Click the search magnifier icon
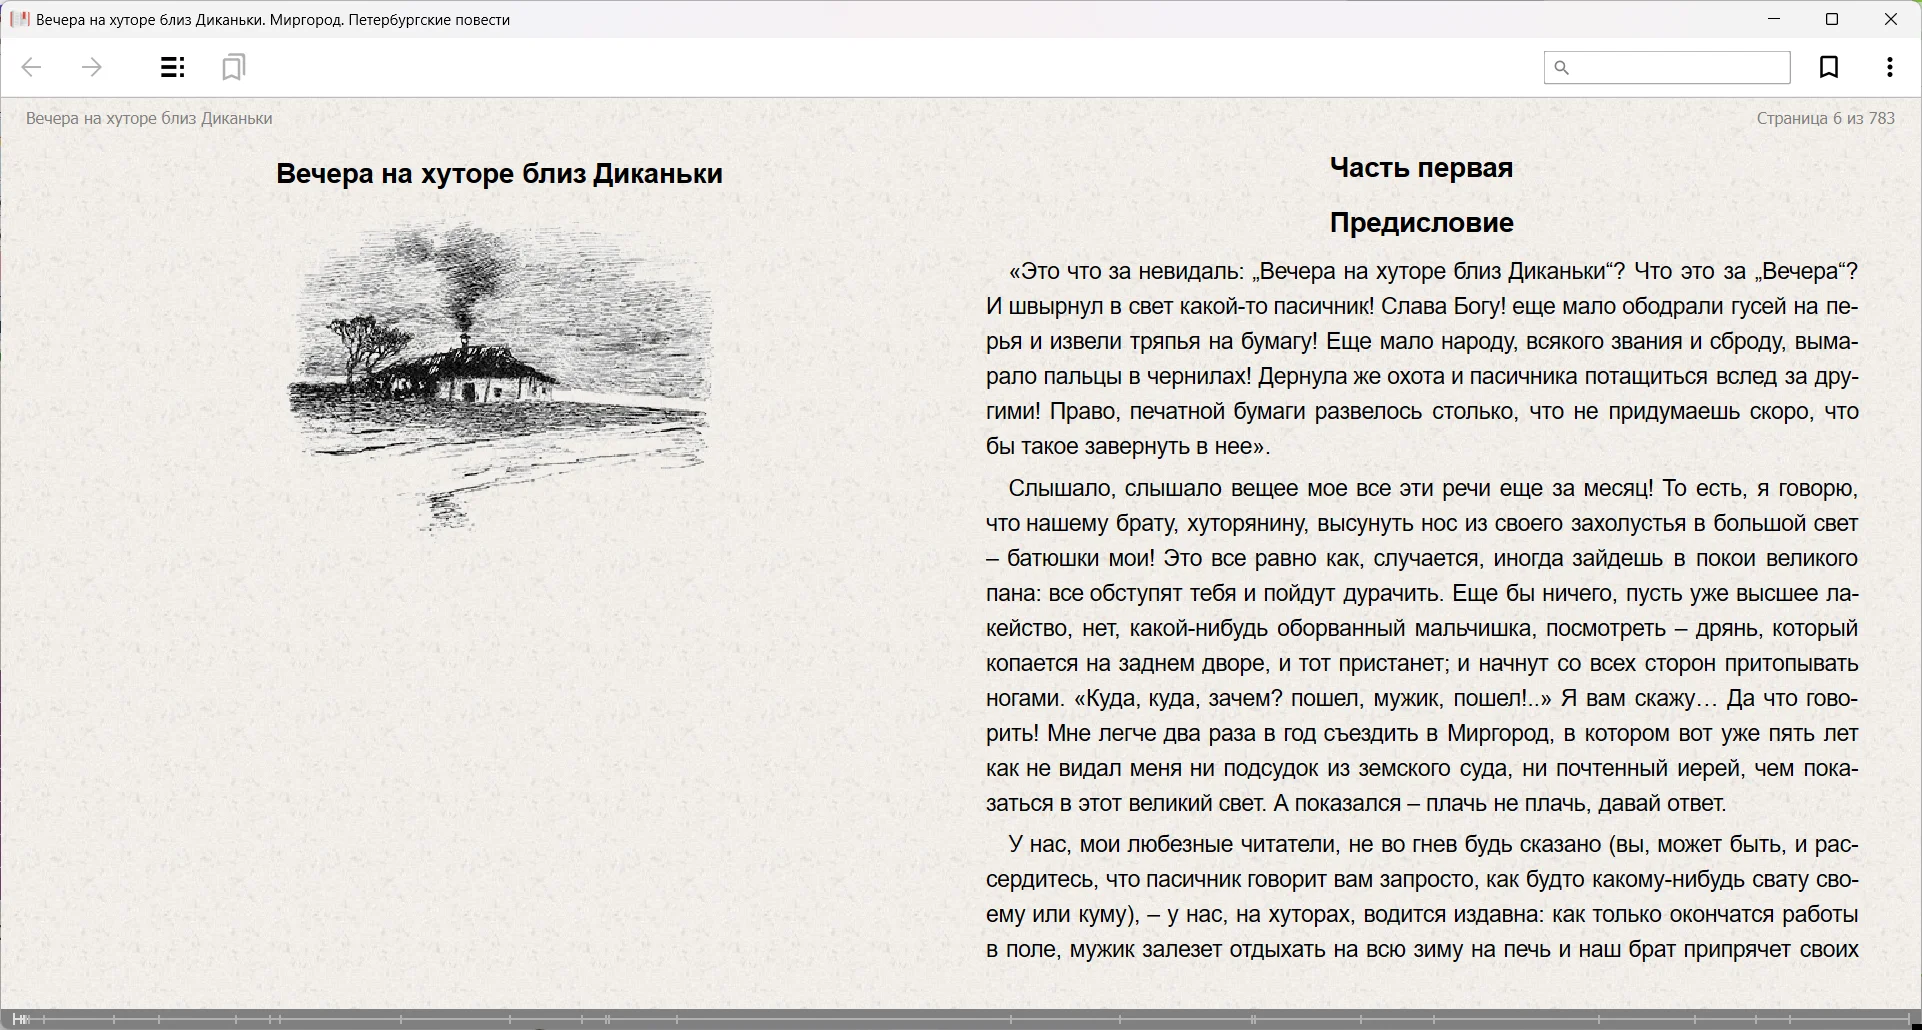This screenshot has height=1030, width=1922. coord(1562,68)
